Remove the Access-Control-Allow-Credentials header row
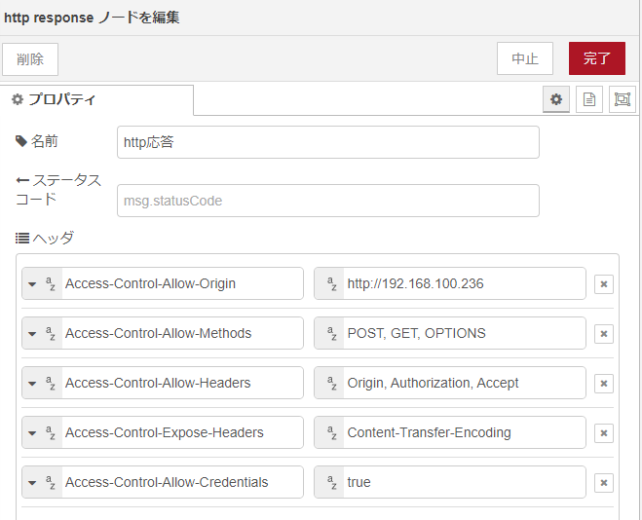This screenshot has height=520, width=642. tap(603, 483)
